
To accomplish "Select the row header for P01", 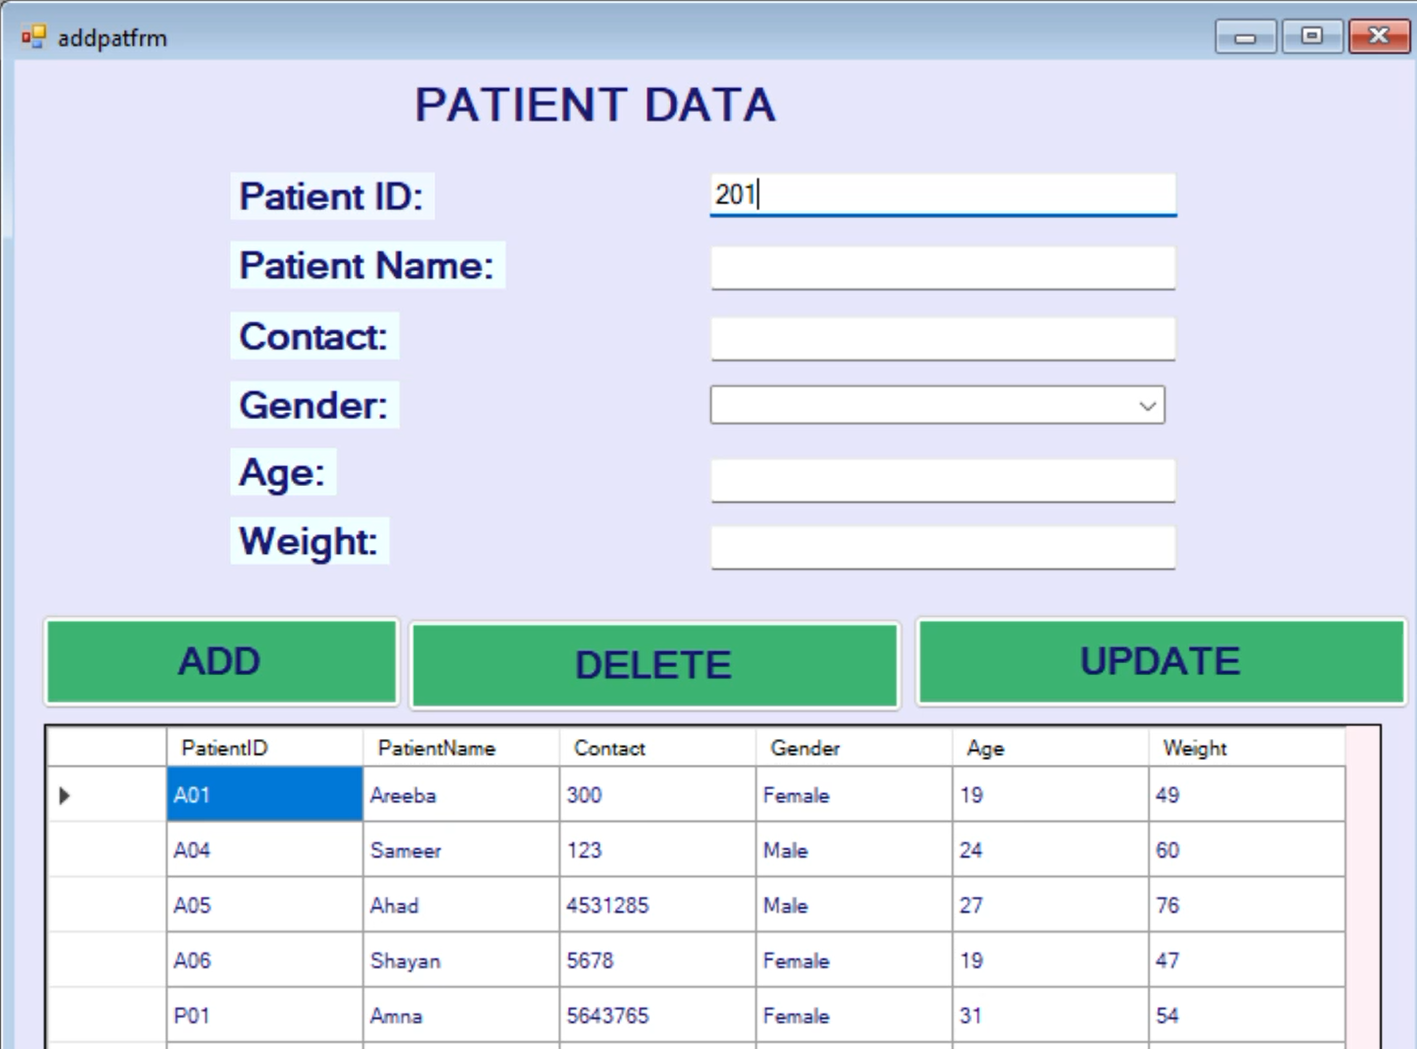I will [x=107, y=1015].
